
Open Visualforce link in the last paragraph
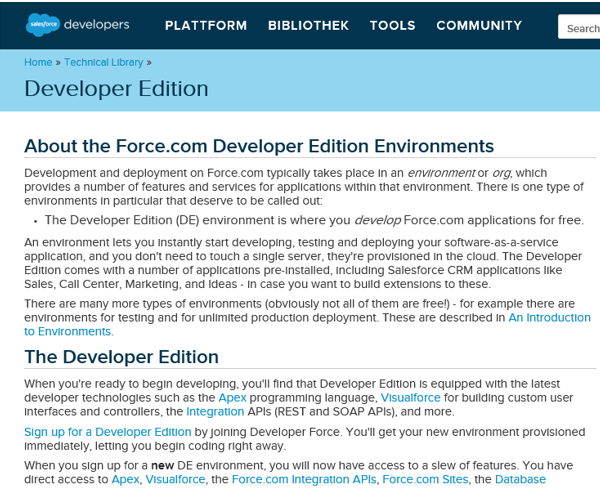176,479
